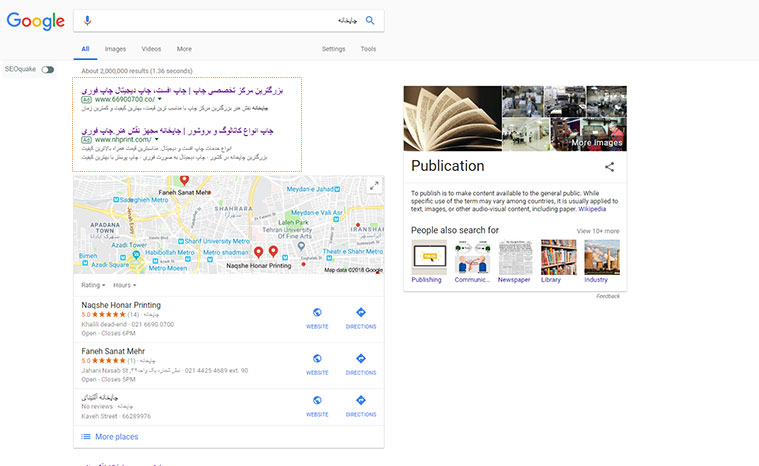Get directions to Faneh Sanat Mehr
Image resolution: width=759 pixels, height=466 pixels.
(x=361, y=364)
